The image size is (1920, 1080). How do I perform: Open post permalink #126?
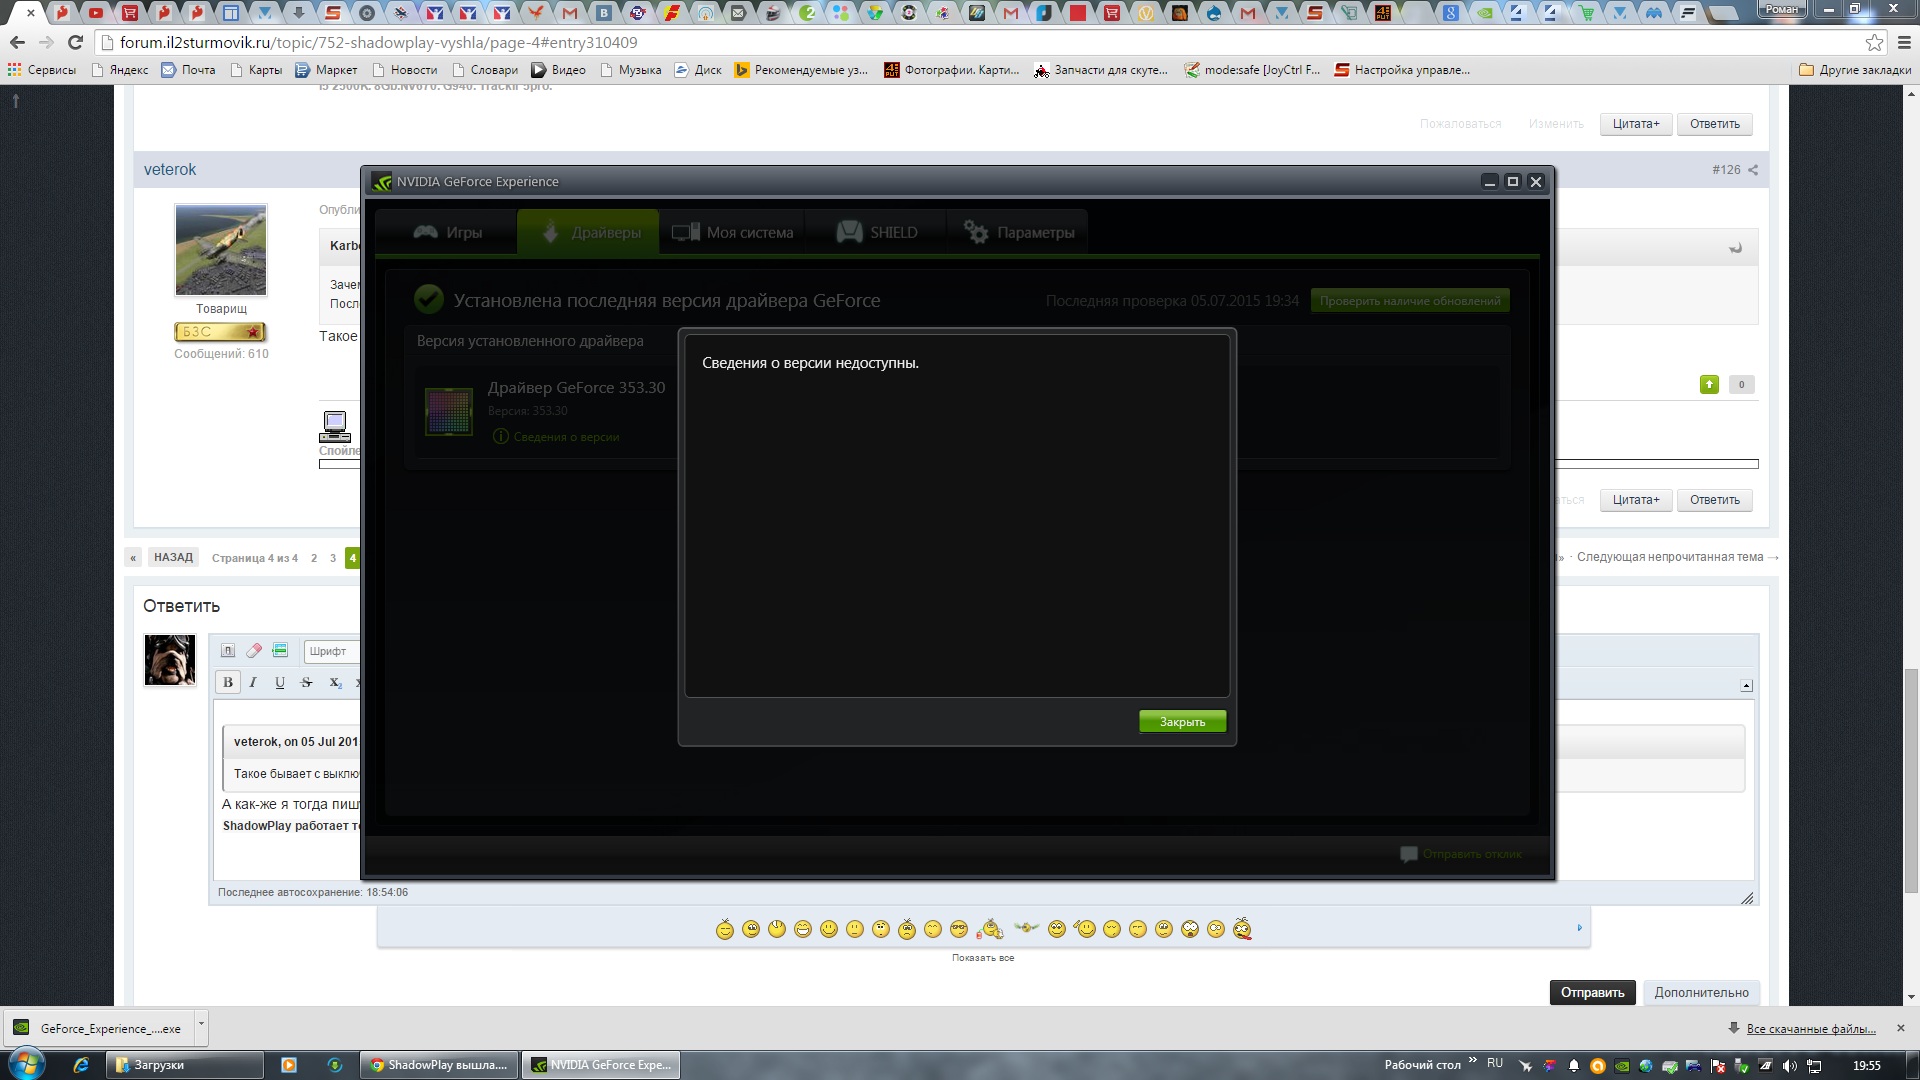click(x=1726, y=170)
